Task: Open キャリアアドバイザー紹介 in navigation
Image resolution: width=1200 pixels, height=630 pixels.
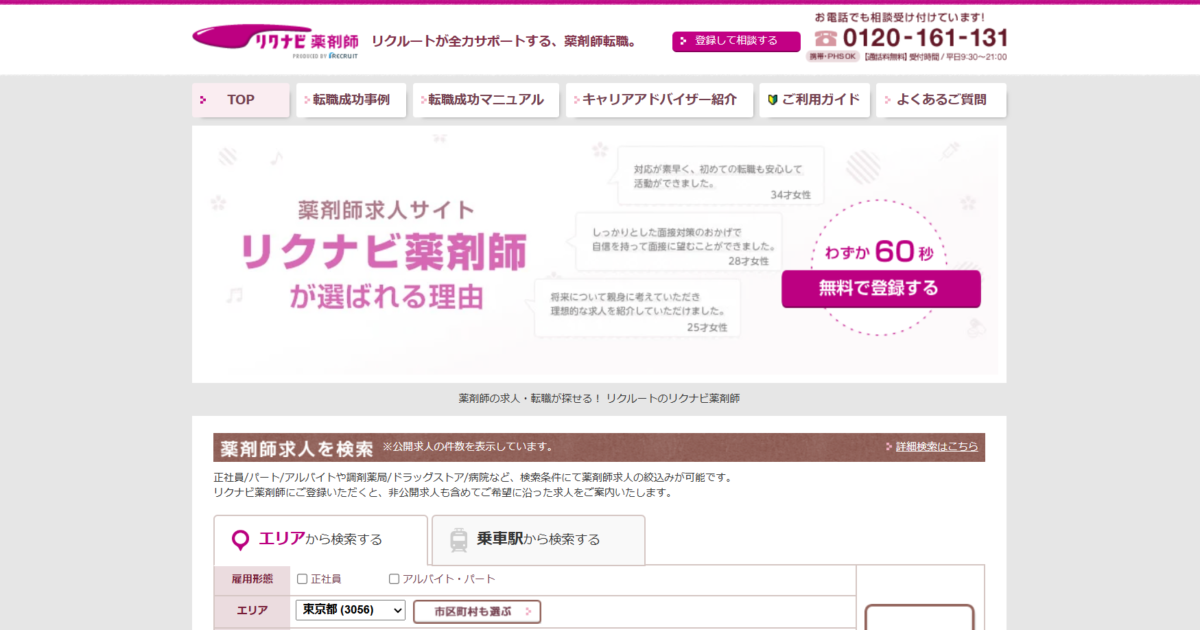Action: tap(659, 100)
